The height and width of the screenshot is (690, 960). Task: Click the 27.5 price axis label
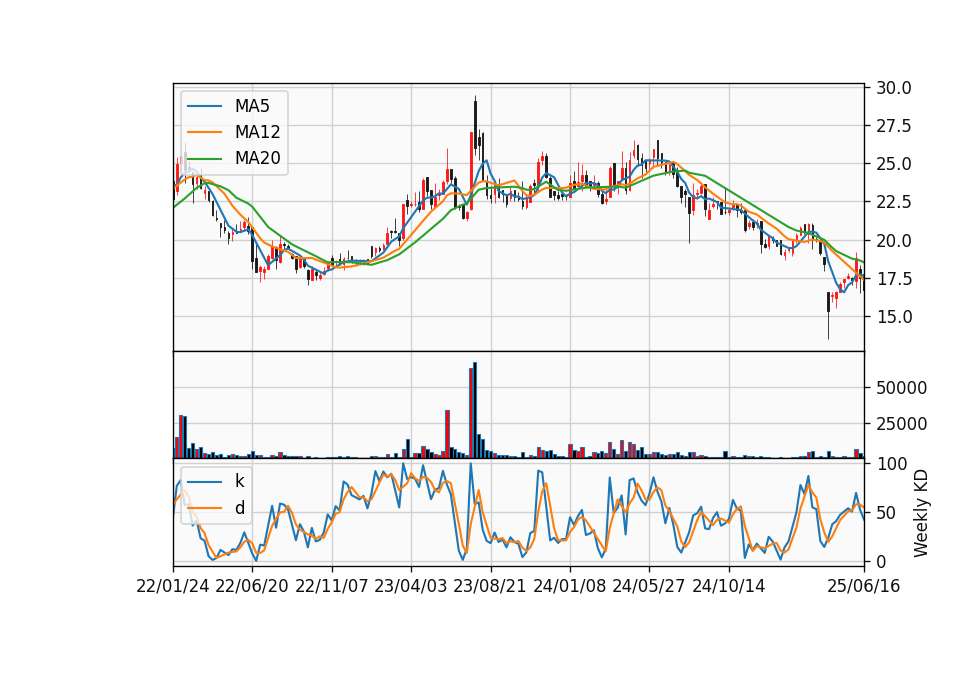[x=893, y=126]
